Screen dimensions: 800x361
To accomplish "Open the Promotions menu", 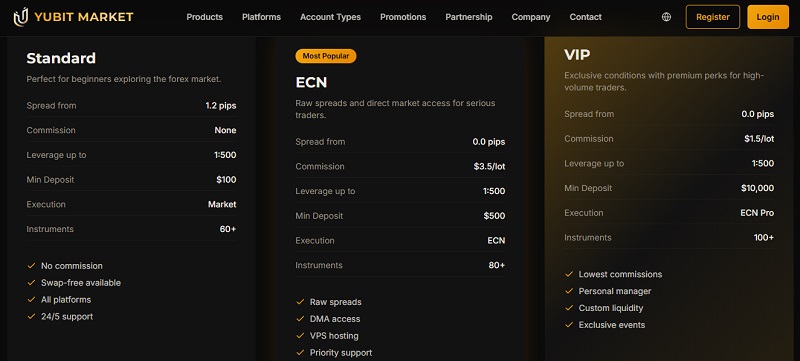I will pyautogui.click(x=403, y=17).
